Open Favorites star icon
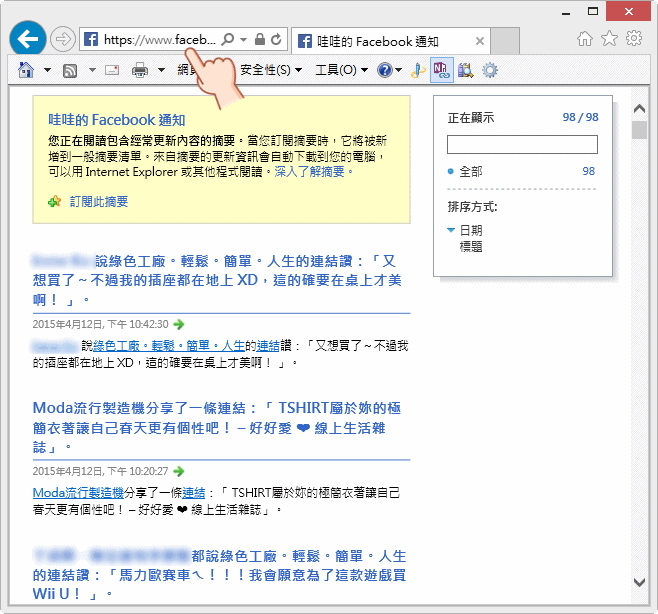Screen dimensions: 658x614 (x=609, y=38)
